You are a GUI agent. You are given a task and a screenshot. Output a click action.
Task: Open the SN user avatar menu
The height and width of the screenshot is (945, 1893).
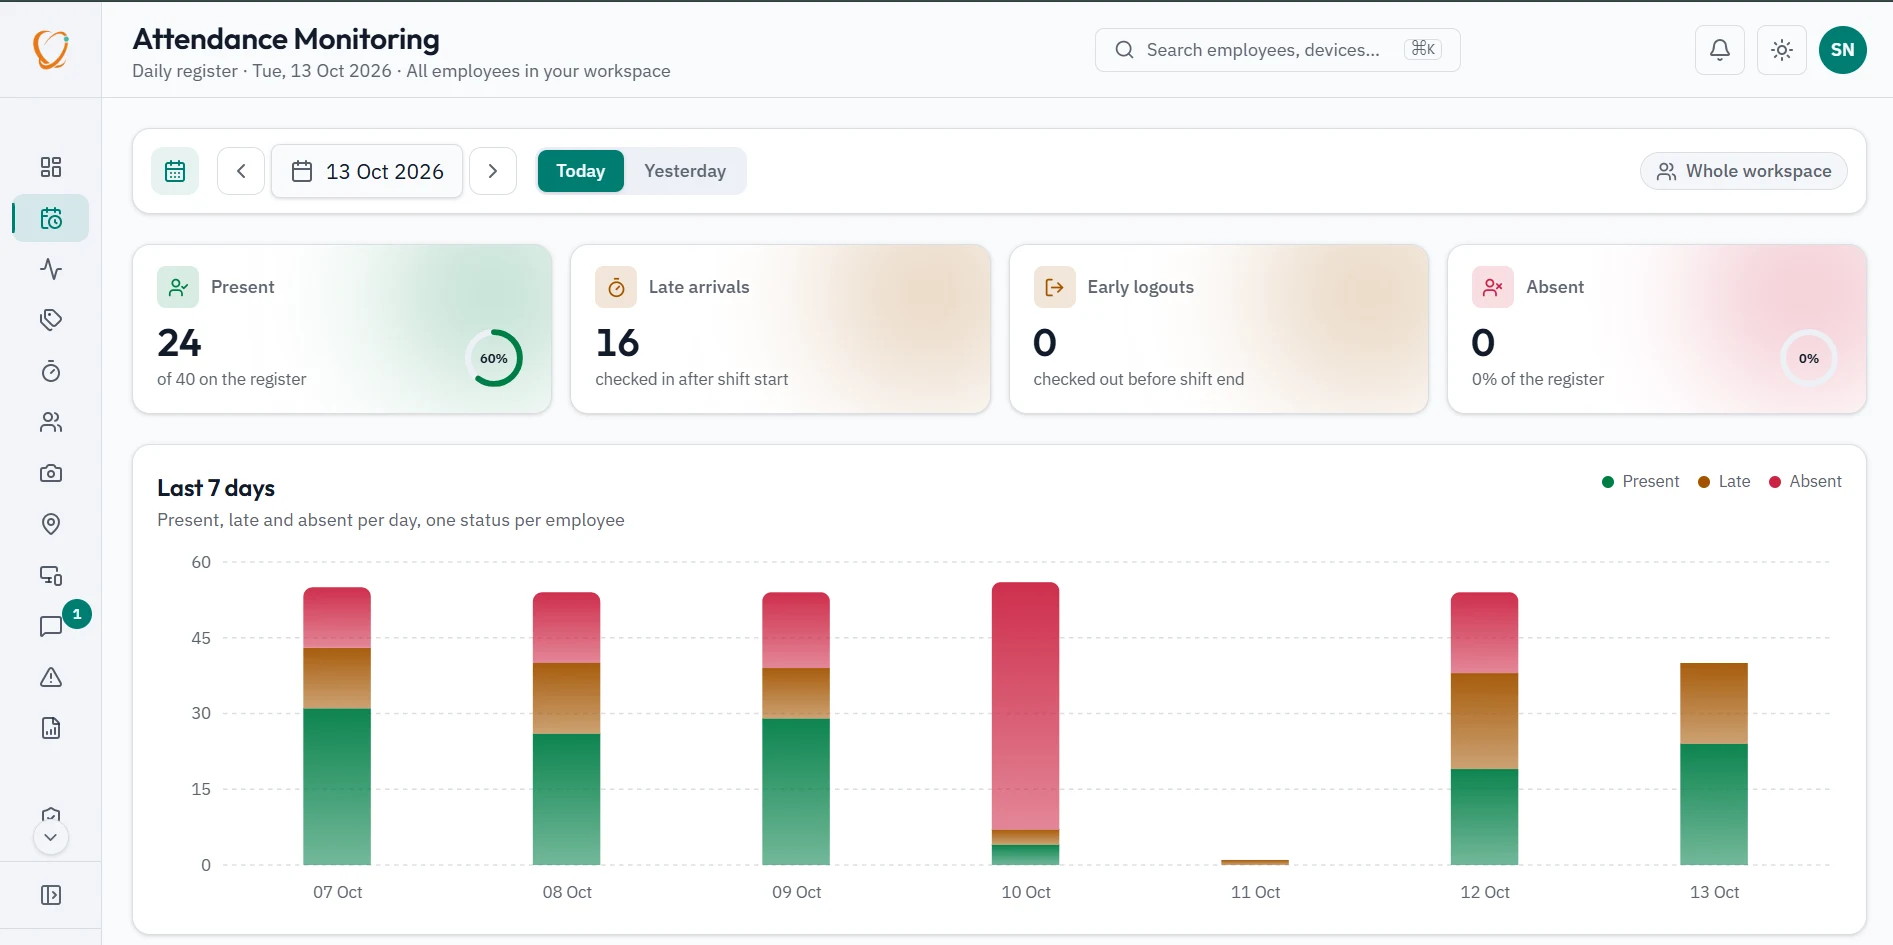coord(1843,50)
